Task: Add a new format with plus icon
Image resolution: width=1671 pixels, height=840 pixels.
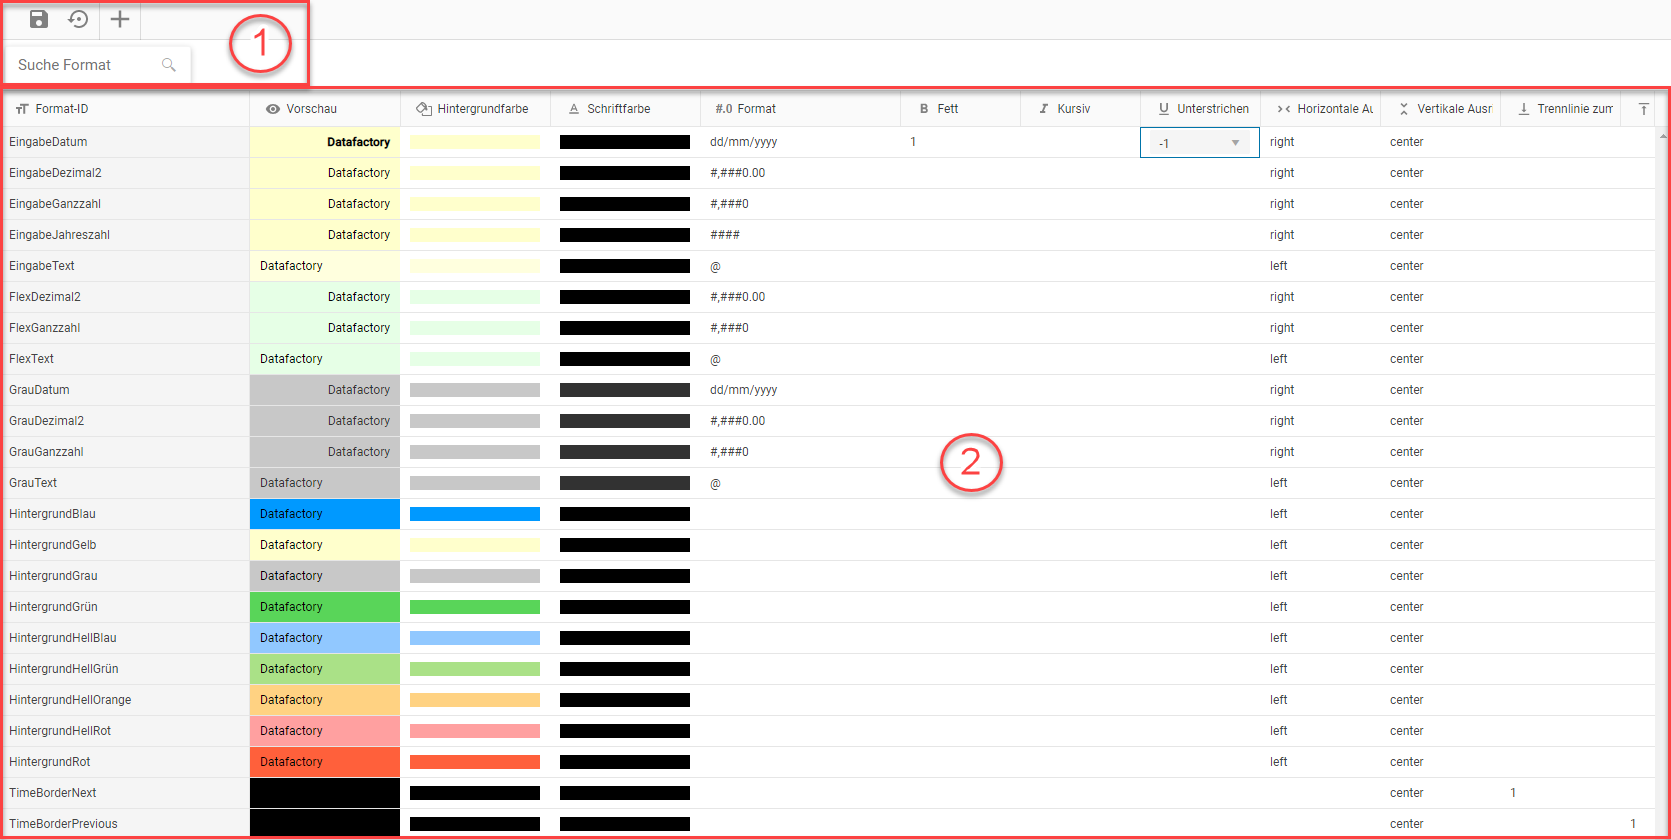Action: click(120, 19)
